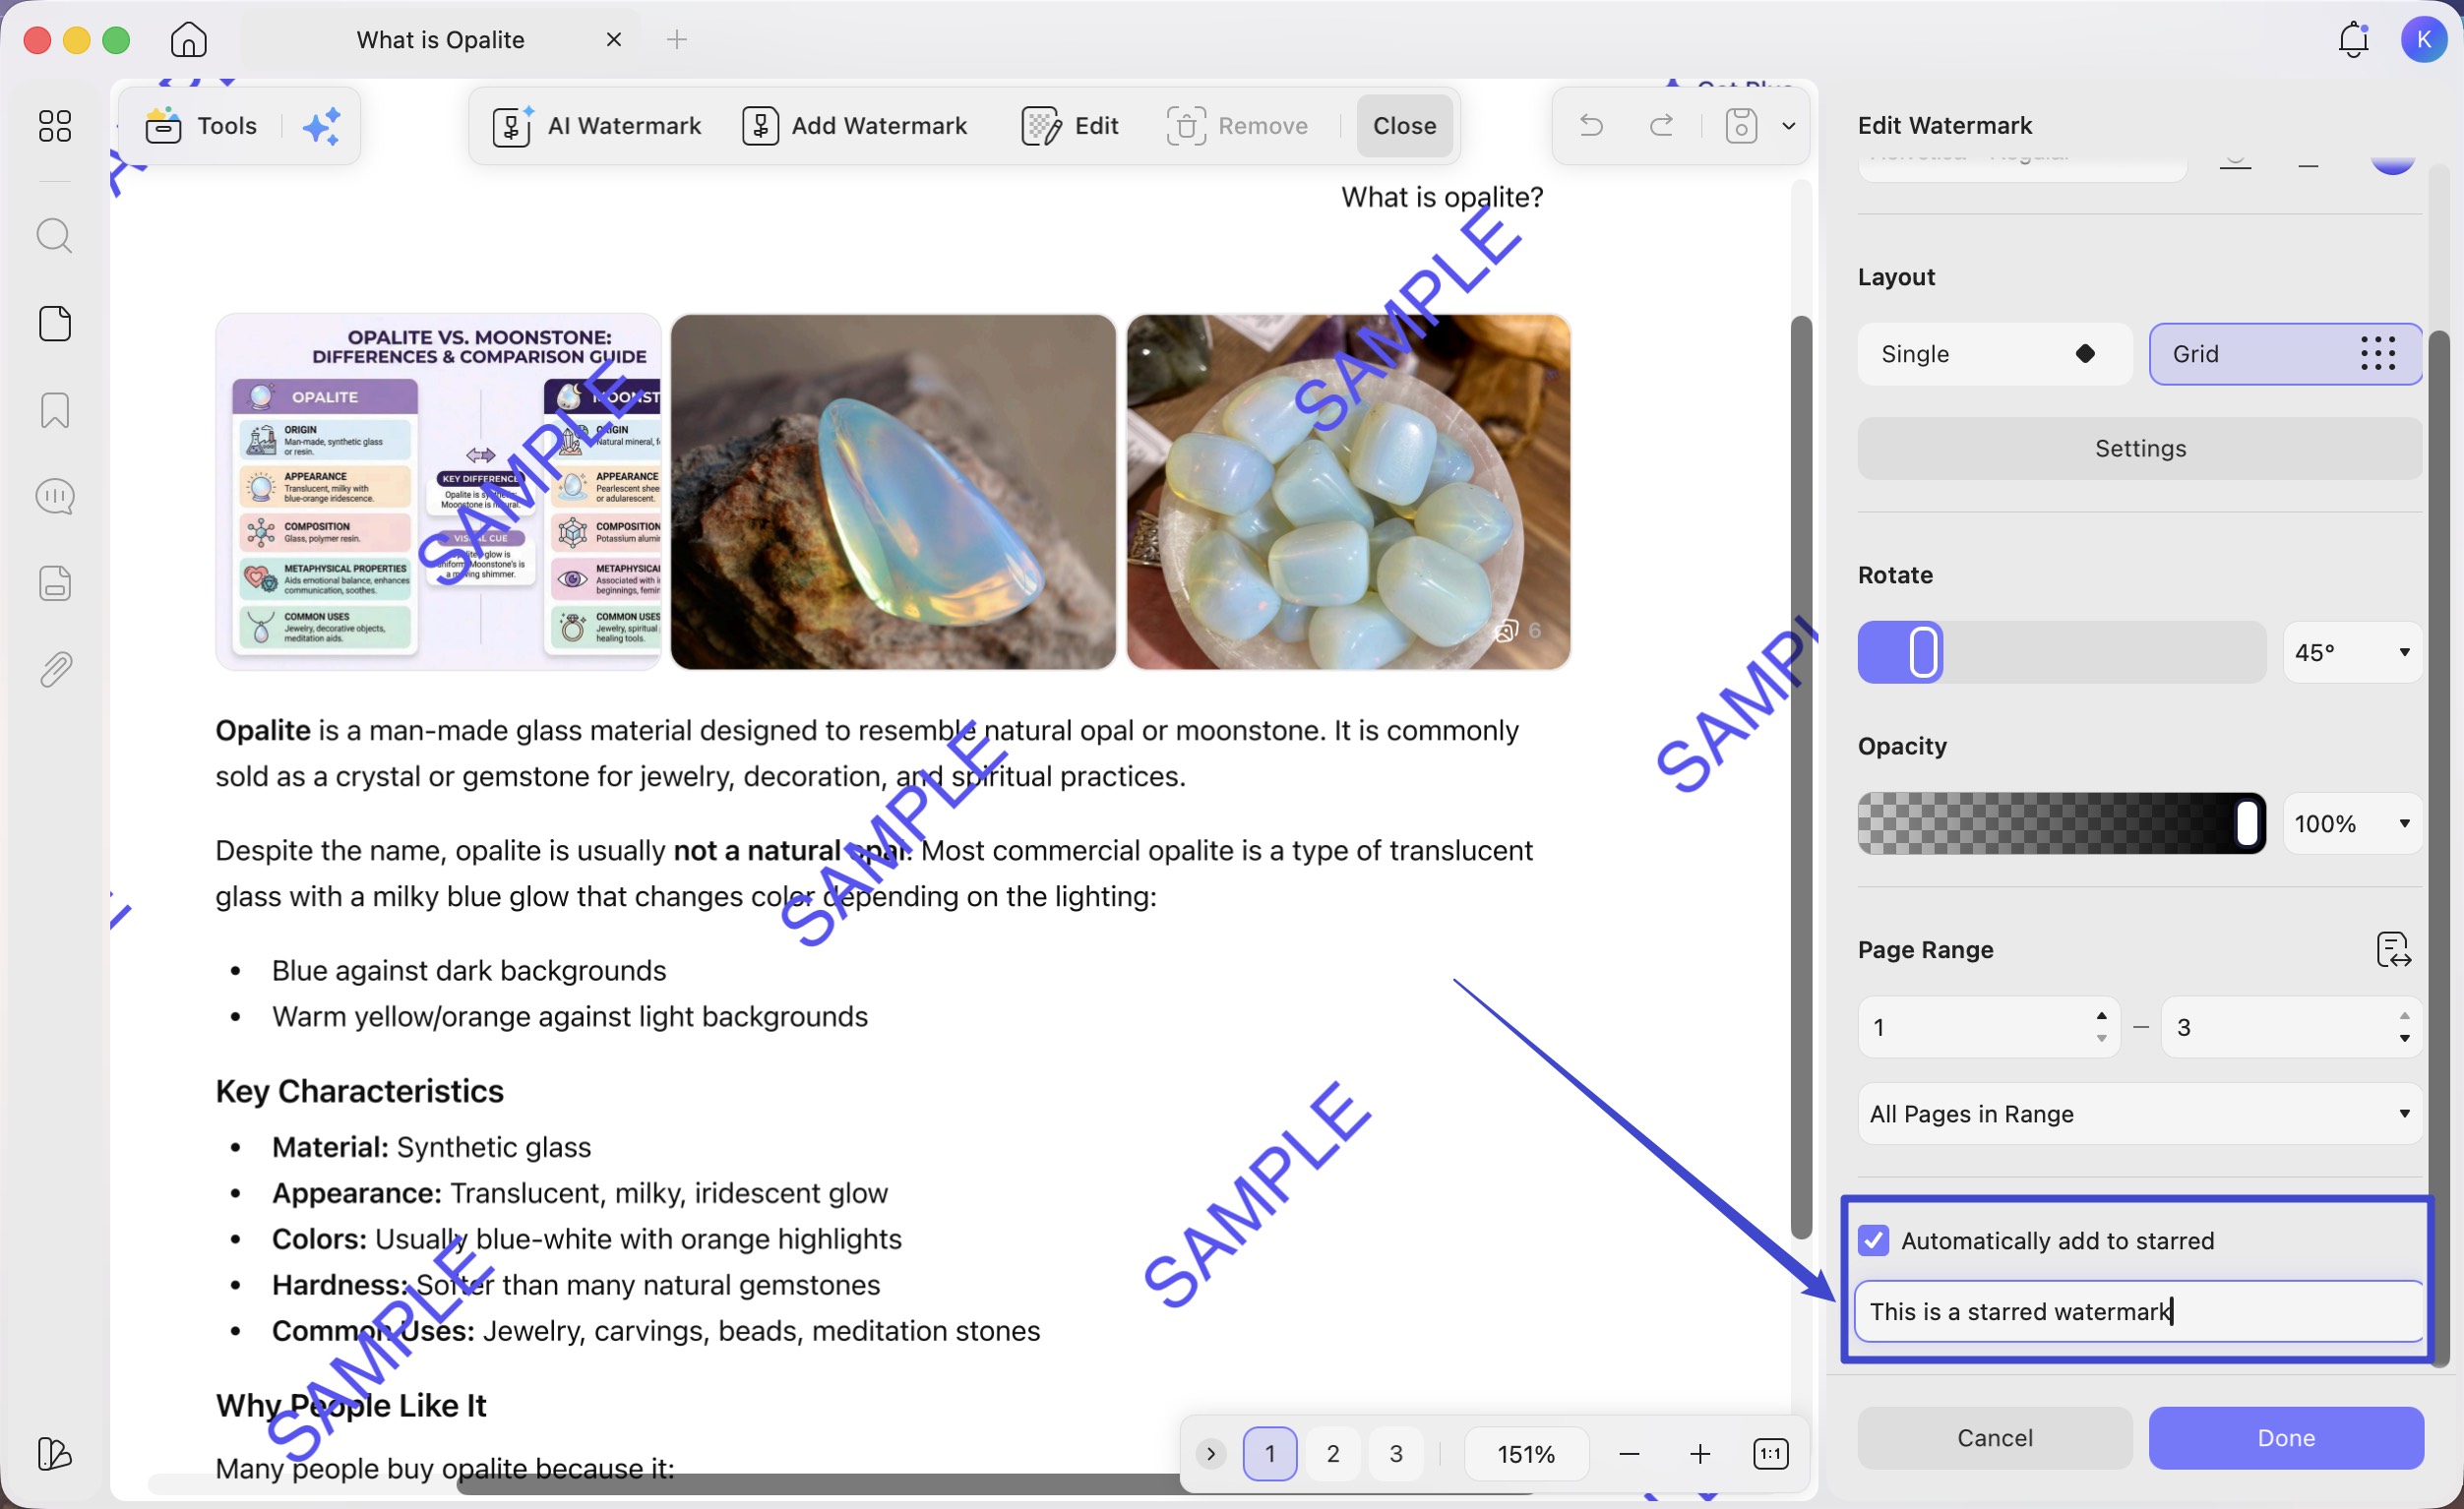The image size is (2464, 1509).
Task: Select the Grid layout option
Action: point(2285,354)
